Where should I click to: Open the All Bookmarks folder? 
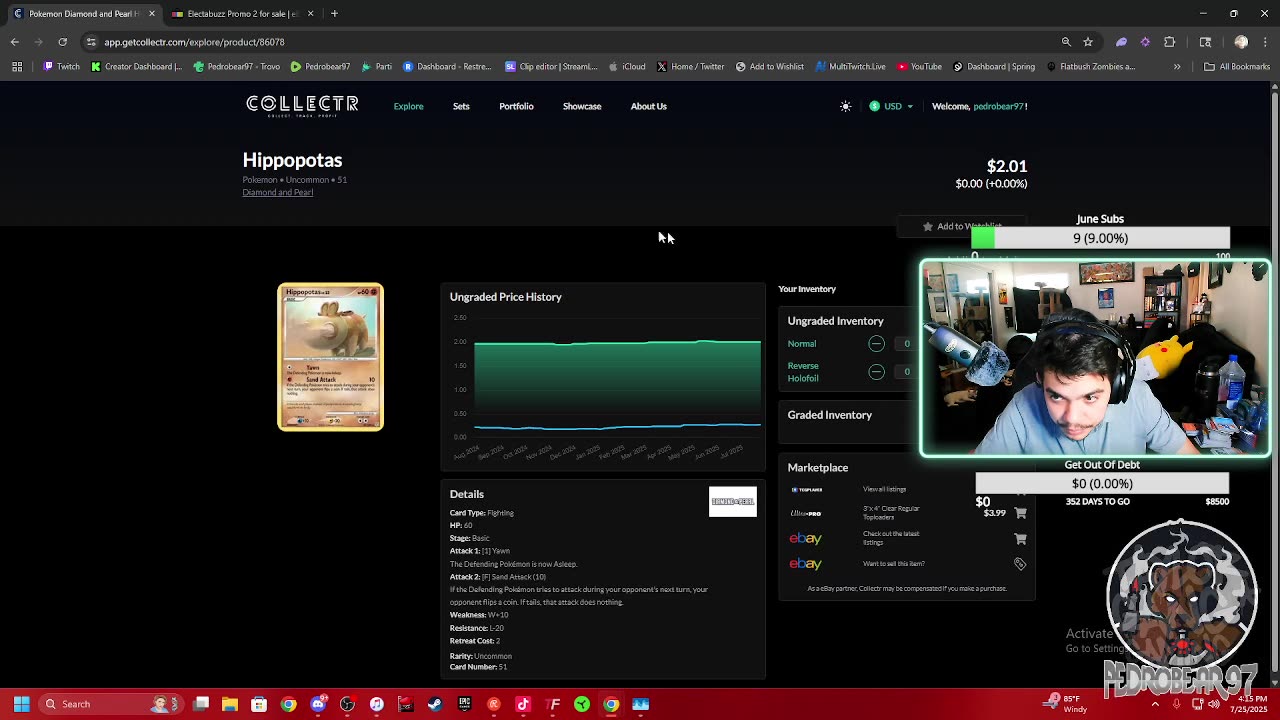pos(1237,67)
